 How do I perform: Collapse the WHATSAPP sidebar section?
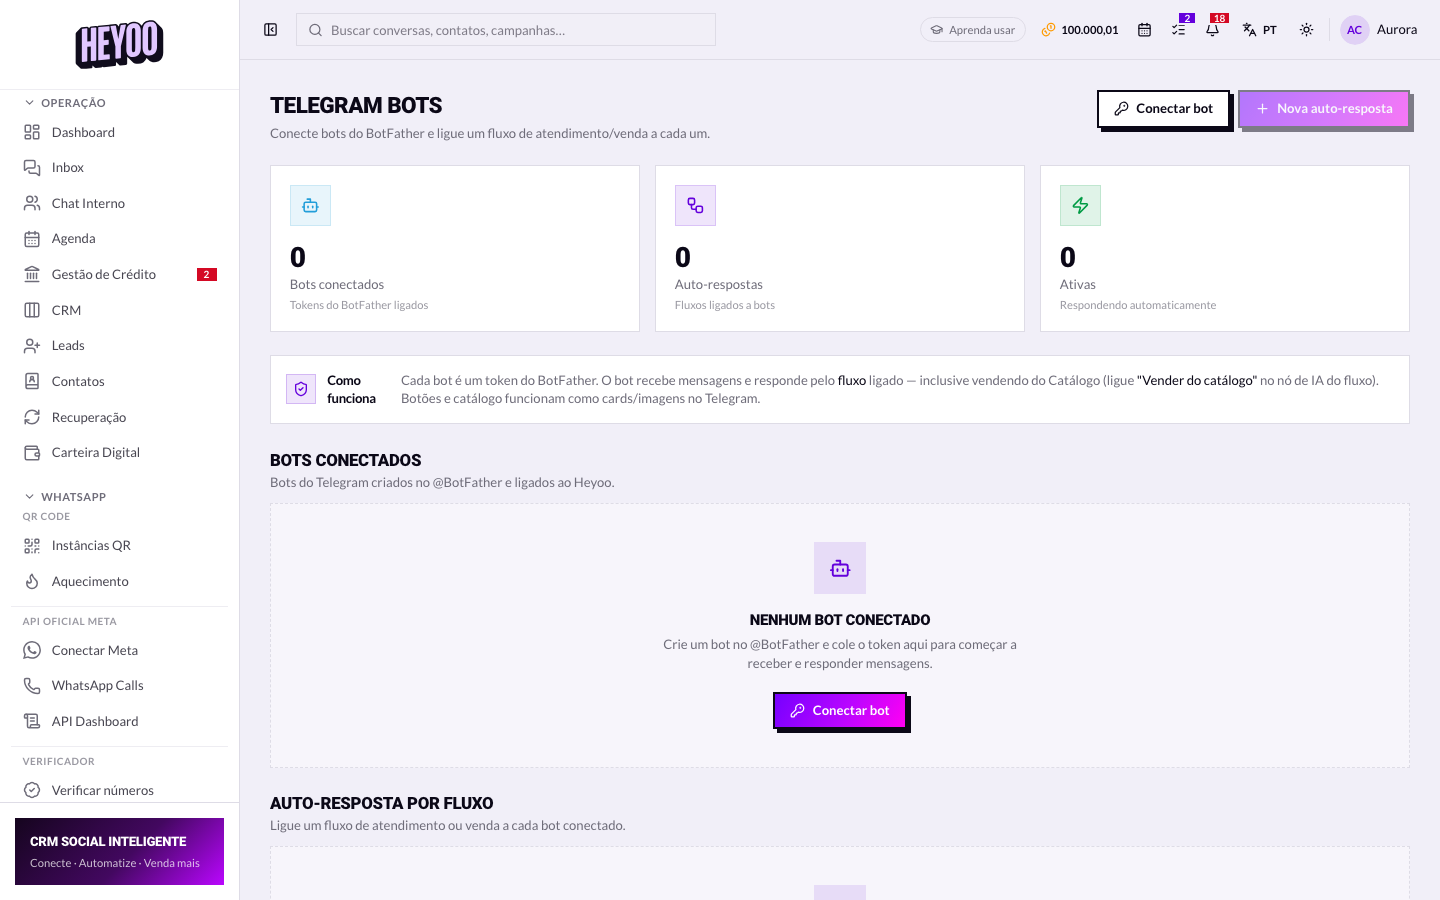pyautogui.click(x=65, y=497)
